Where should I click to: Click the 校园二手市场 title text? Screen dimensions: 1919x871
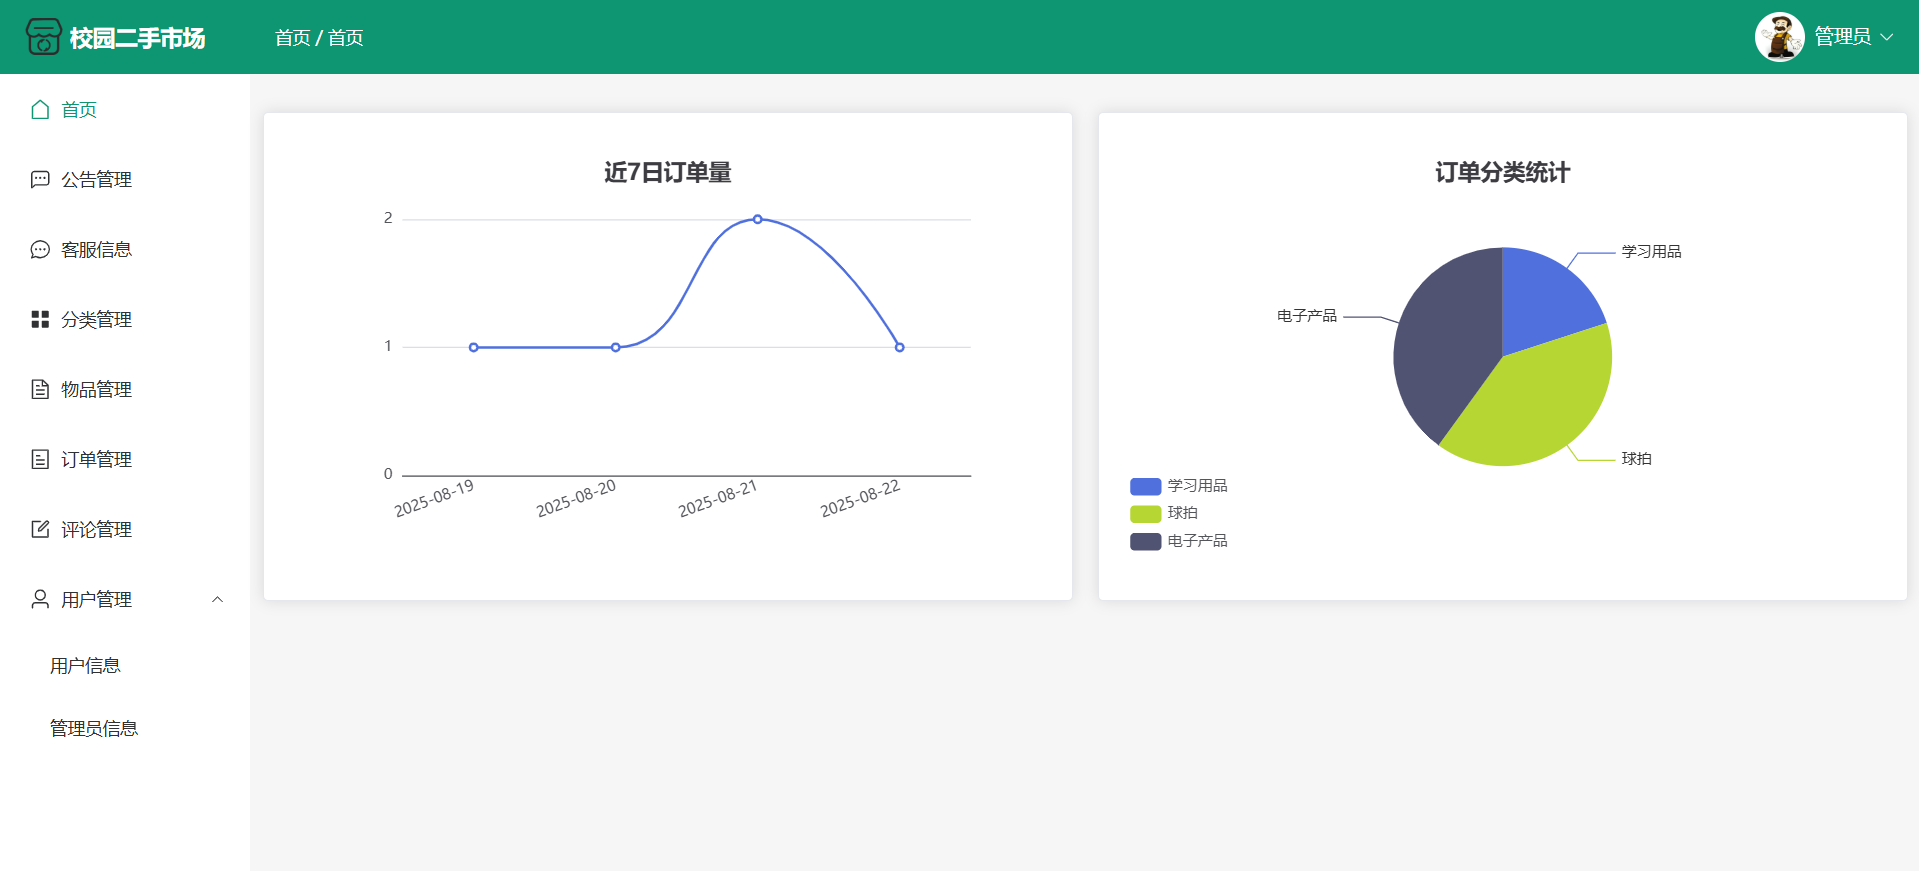click(137, 38)
